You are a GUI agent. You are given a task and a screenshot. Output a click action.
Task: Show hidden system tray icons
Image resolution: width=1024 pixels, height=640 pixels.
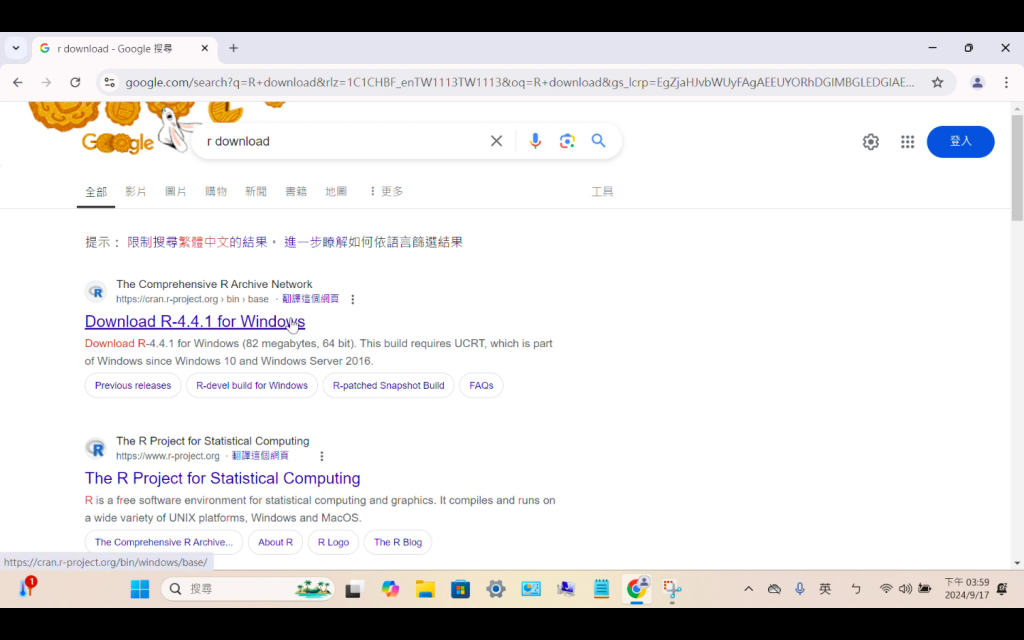pos(748,589)
